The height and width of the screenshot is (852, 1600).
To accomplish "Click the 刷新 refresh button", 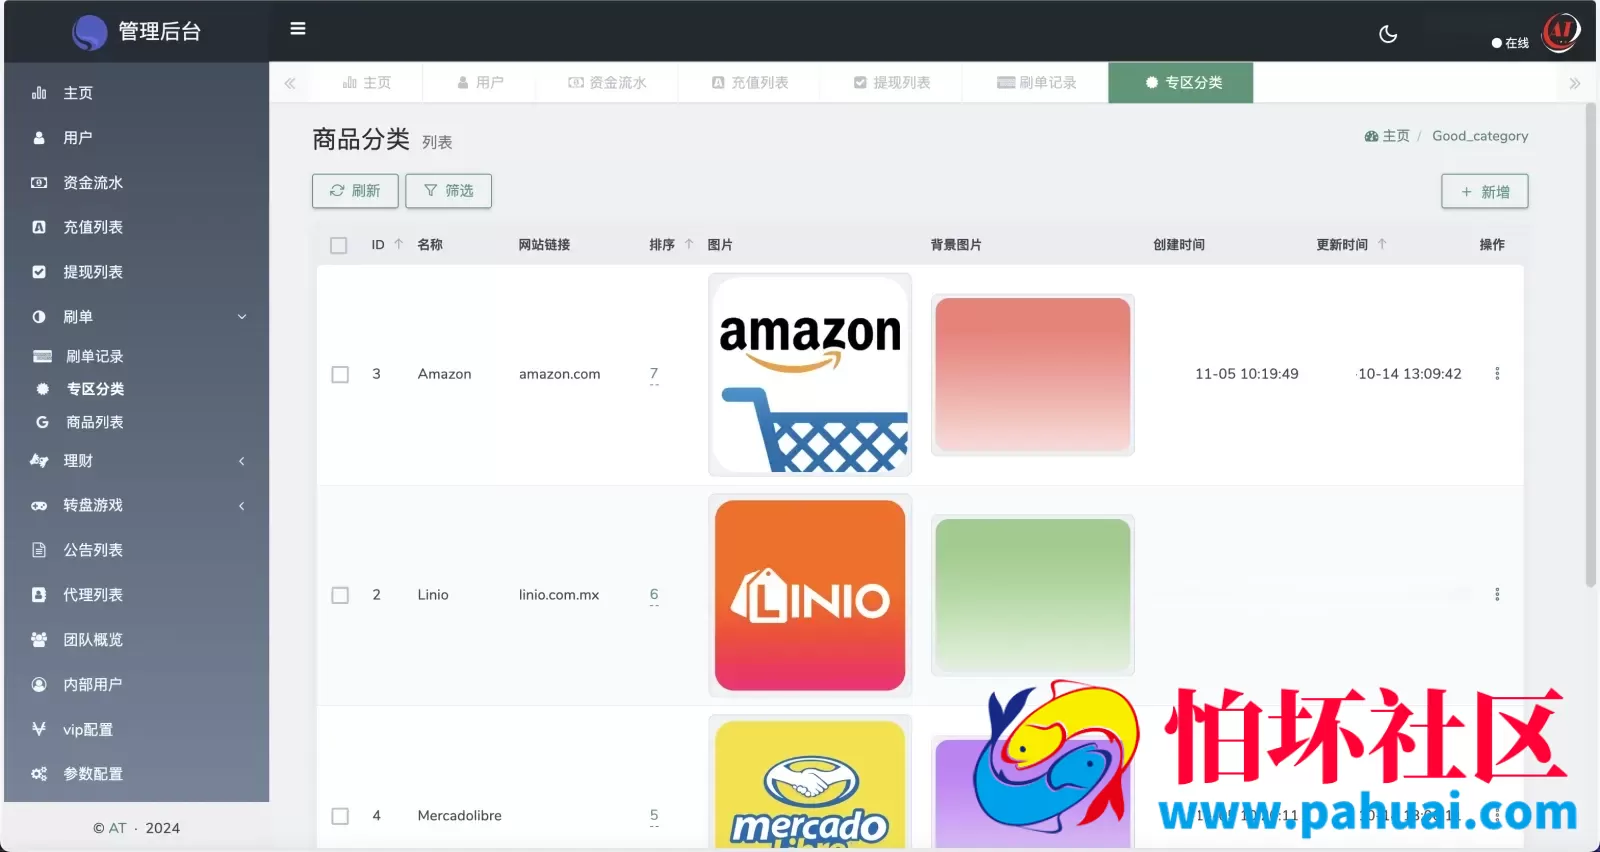I will point(355,191).
